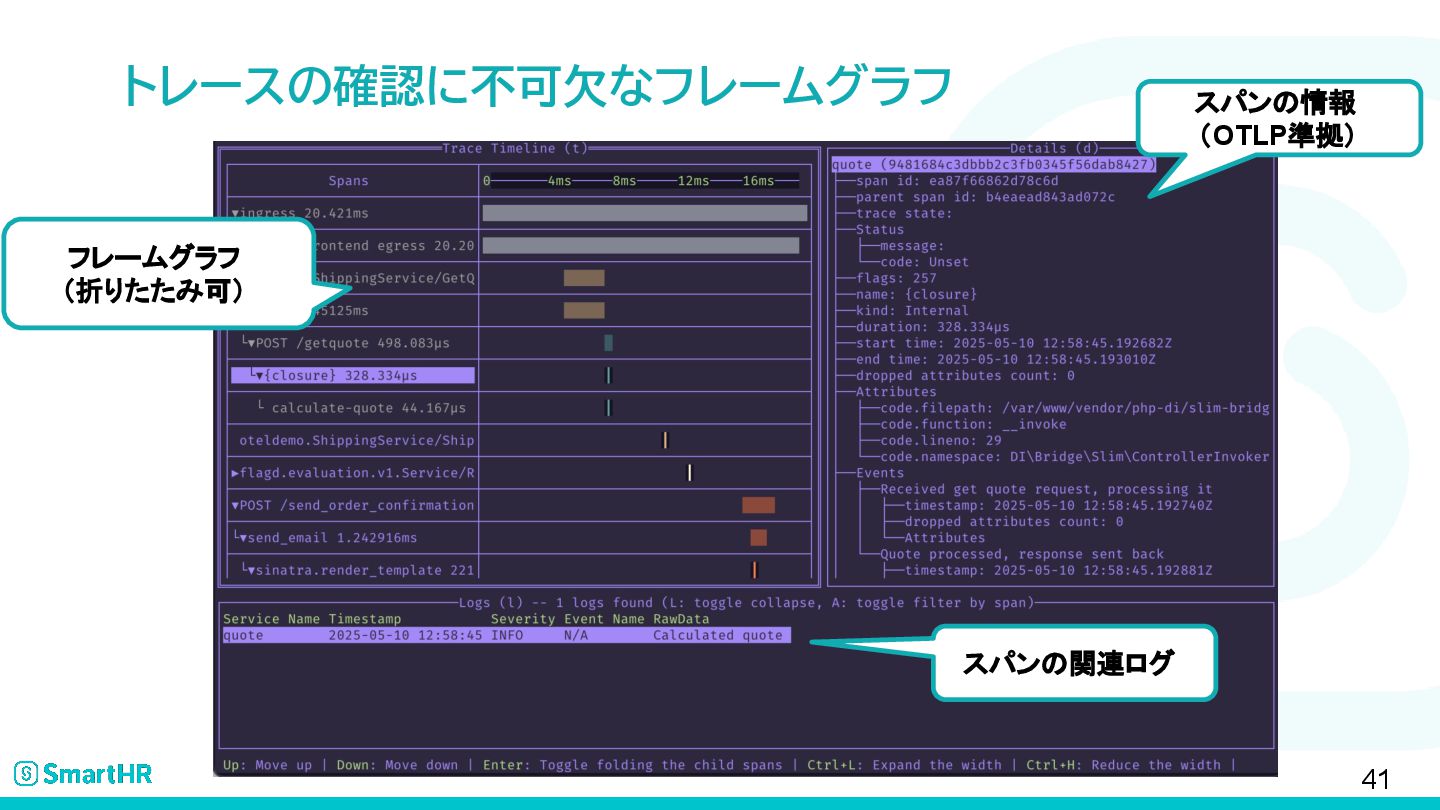Click the {closure} row timeline bar
Image resolution: width=1440 pixels, height=810 pixels.
click(608, 375)
